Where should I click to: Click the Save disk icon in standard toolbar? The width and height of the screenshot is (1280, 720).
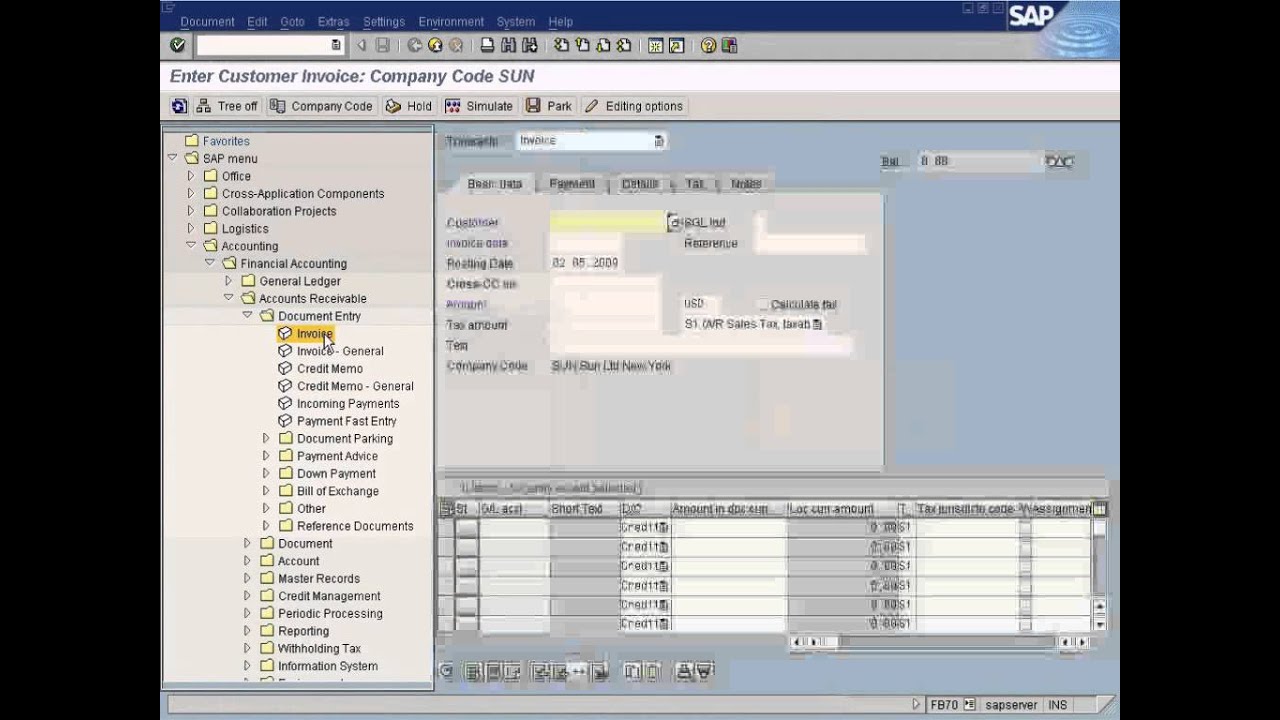[x=382, y=45]
